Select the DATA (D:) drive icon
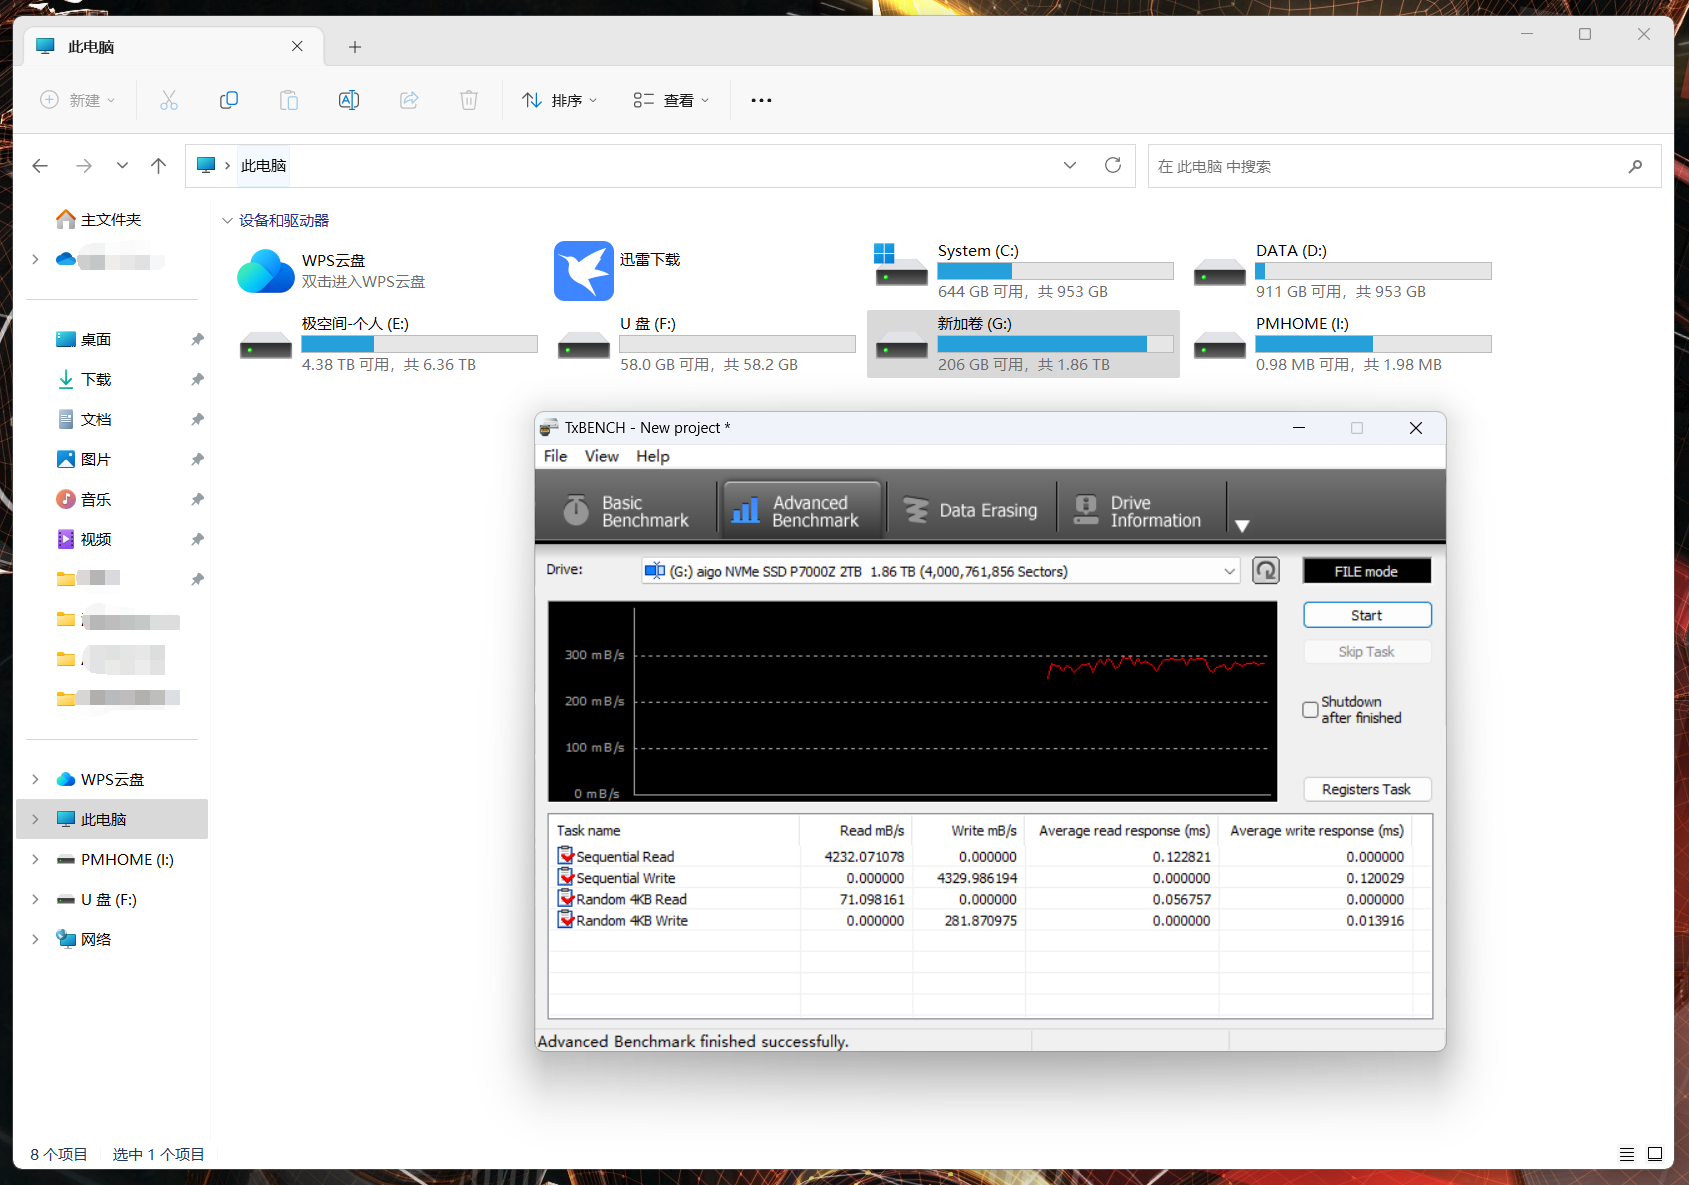 (x=1220, y=271)
